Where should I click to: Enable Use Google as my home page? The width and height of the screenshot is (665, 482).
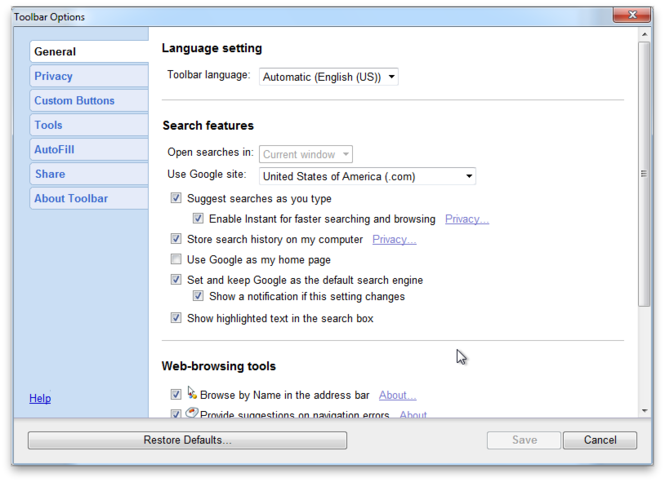tap(176, 259)
